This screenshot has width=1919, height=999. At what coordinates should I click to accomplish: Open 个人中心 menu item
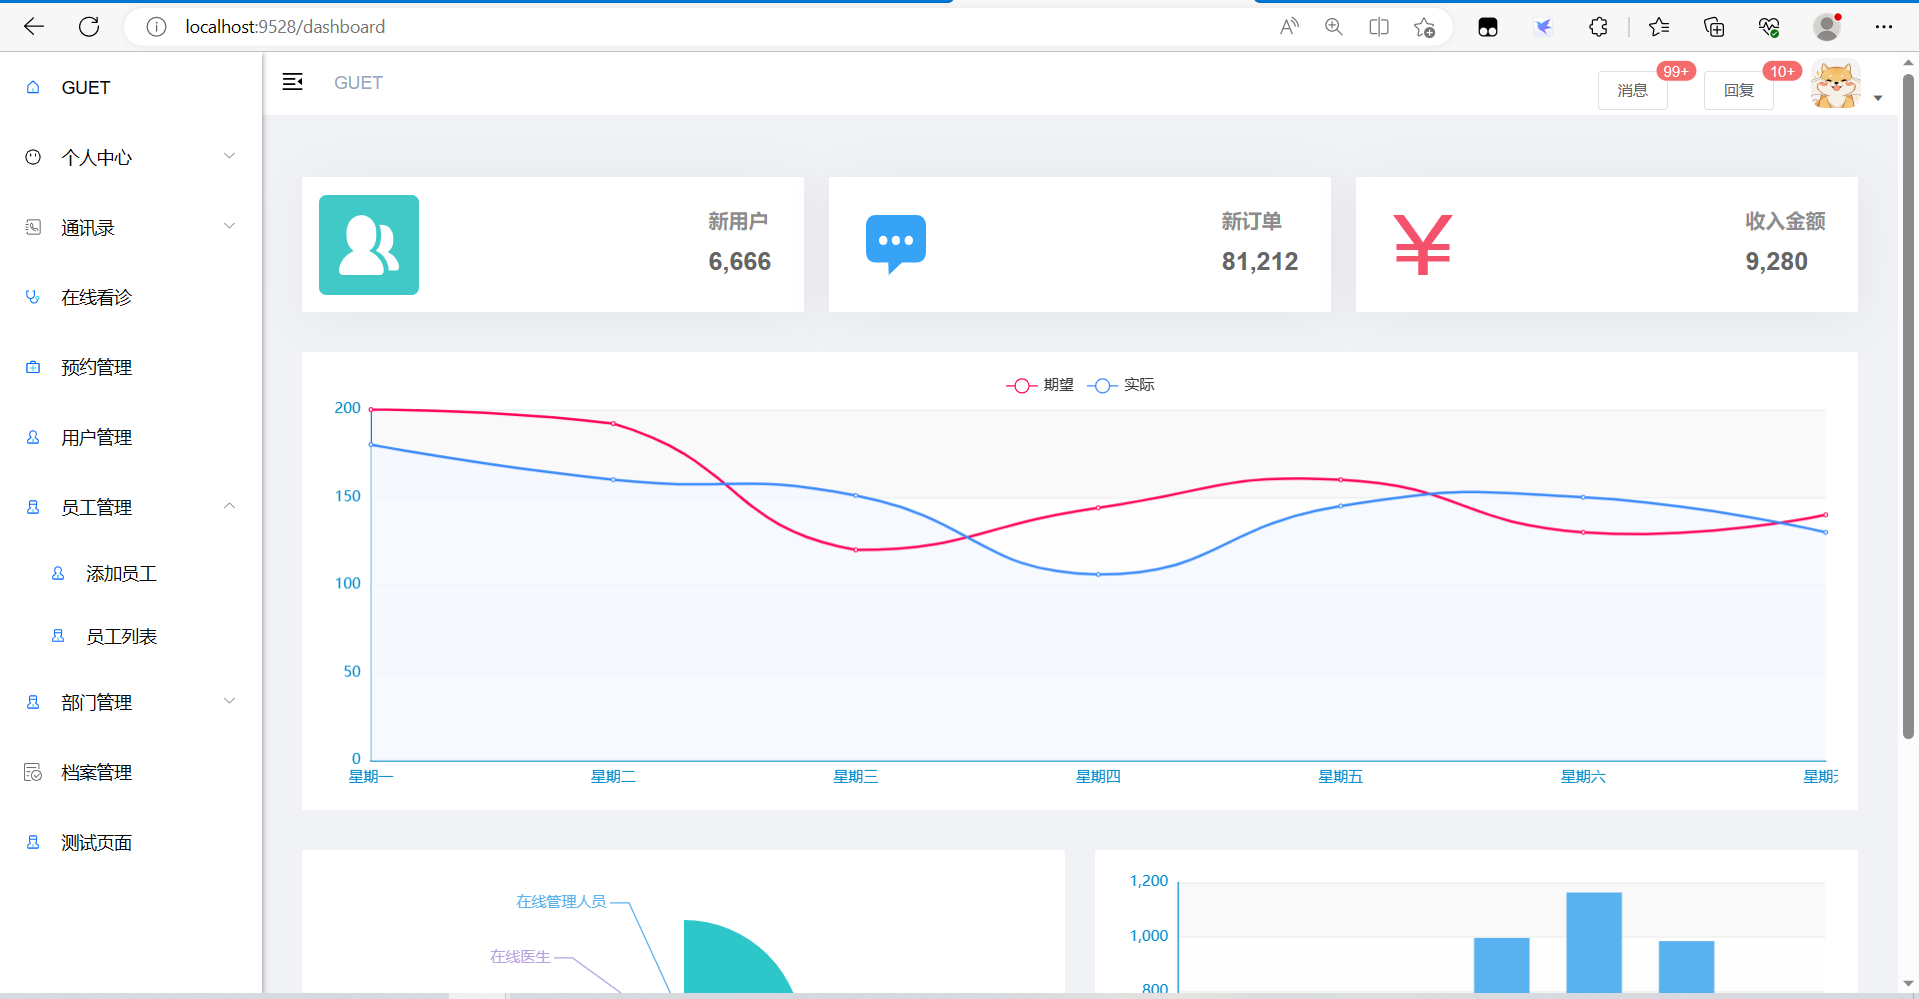click(x=131, y=157)
